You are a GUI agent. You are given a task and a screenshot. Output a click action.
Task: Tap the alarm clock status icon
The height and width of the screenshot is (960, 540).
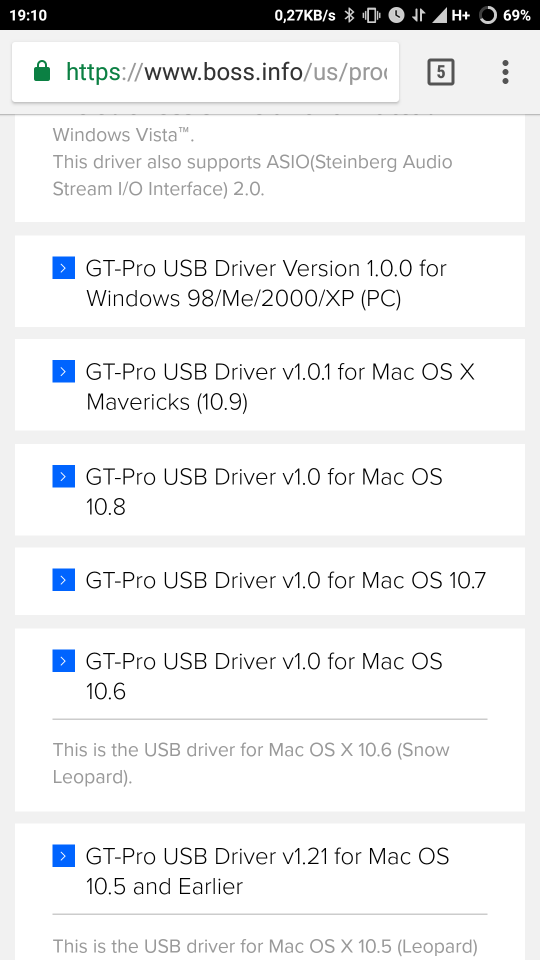click(x=396, y=15)
